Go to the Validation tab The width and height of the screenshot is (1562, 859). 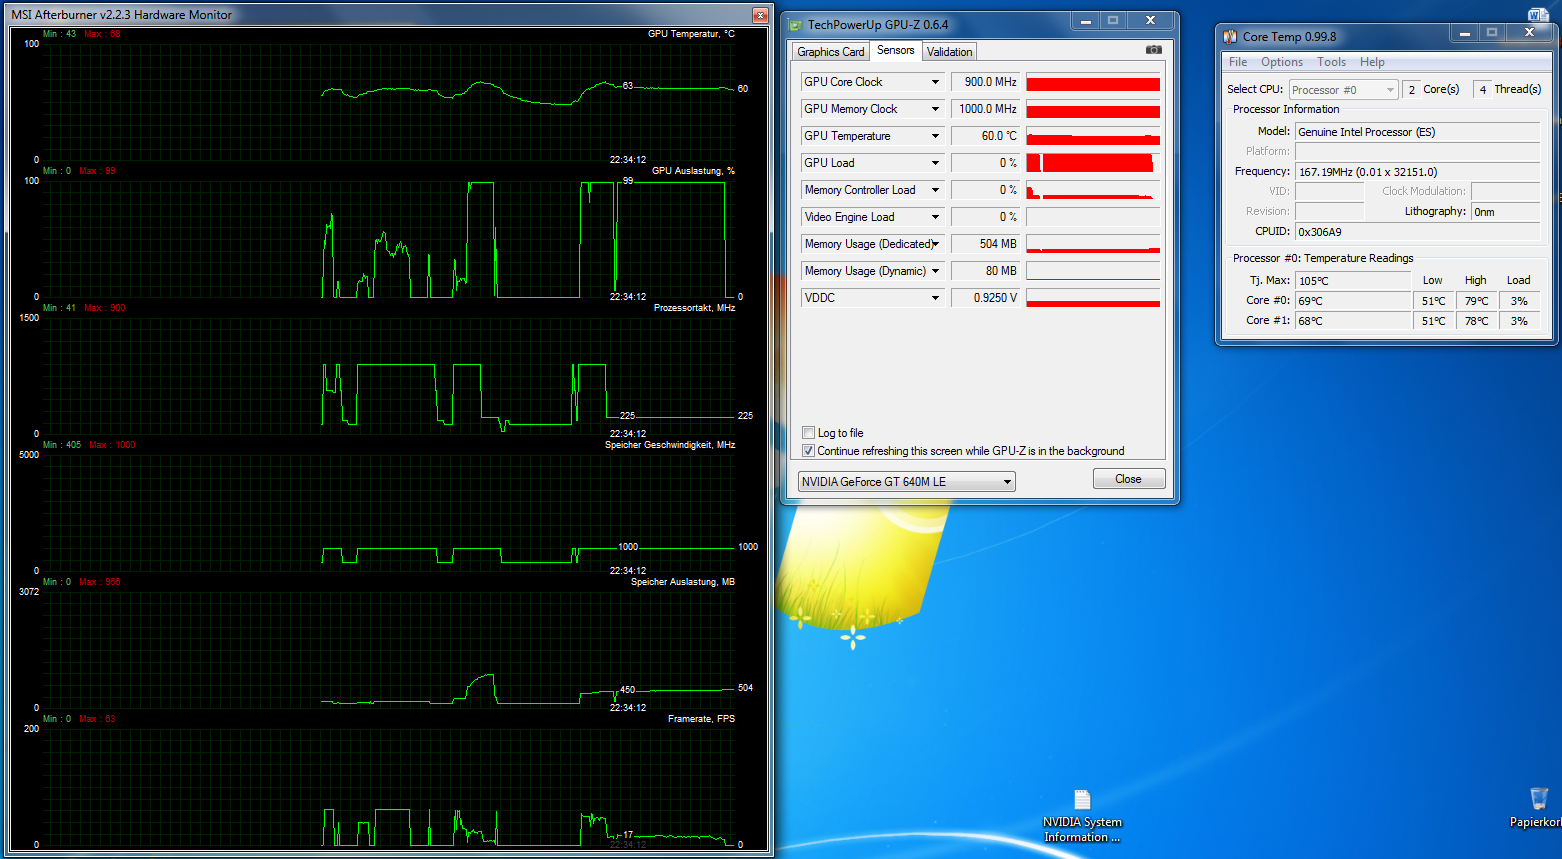(x=949, y=52)
